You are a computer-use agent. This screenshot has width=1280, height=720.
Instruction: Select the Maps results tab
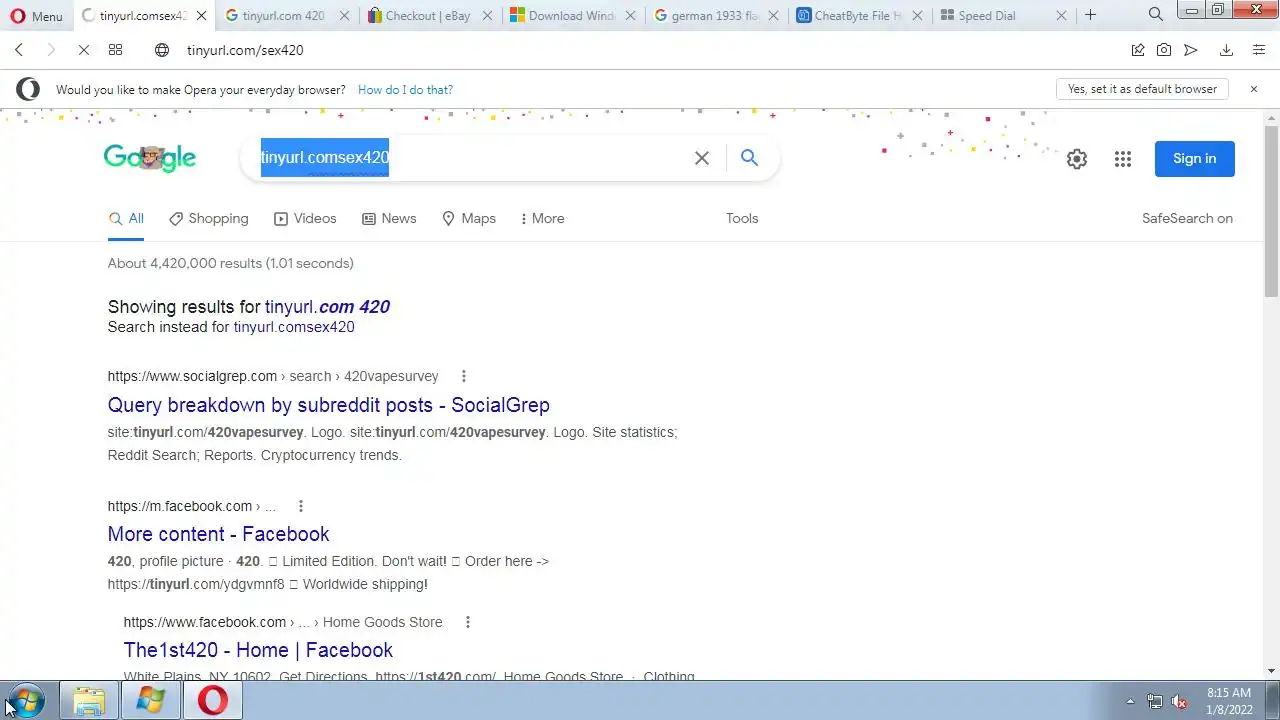[x=468, y=219]
